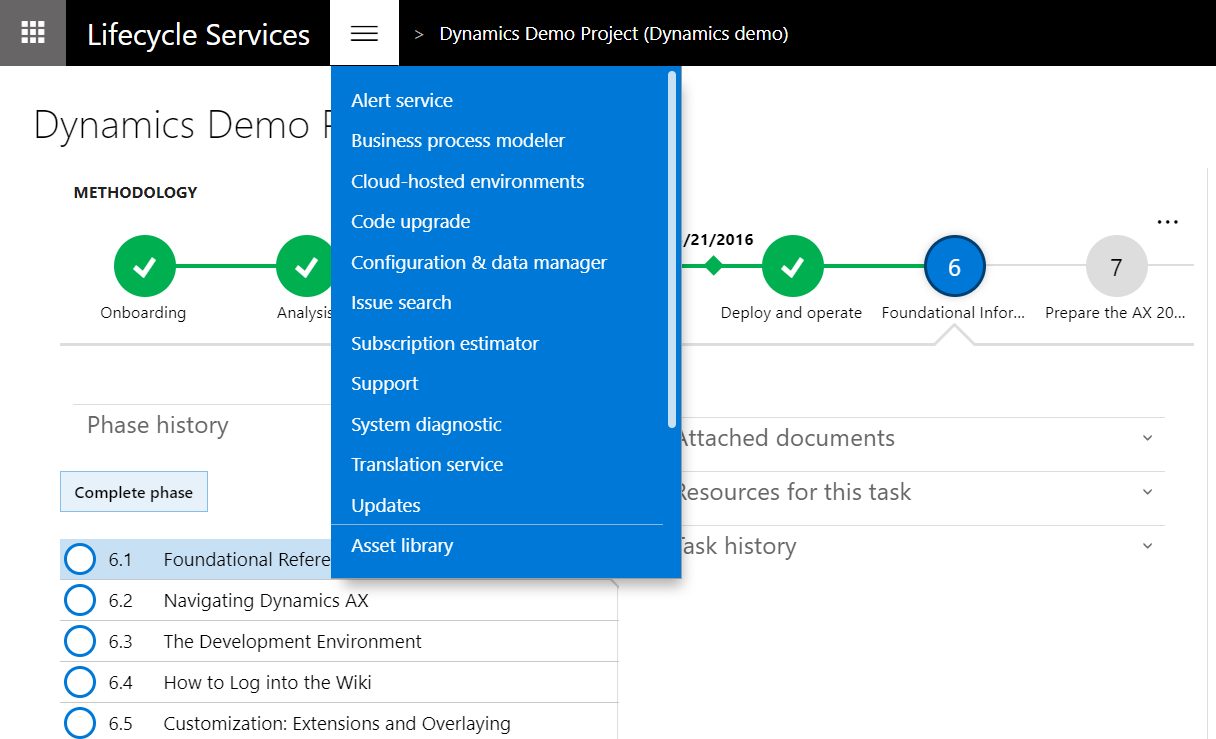
Task: Select Navigating Dynamics AX task row
Action: point(339,601)
